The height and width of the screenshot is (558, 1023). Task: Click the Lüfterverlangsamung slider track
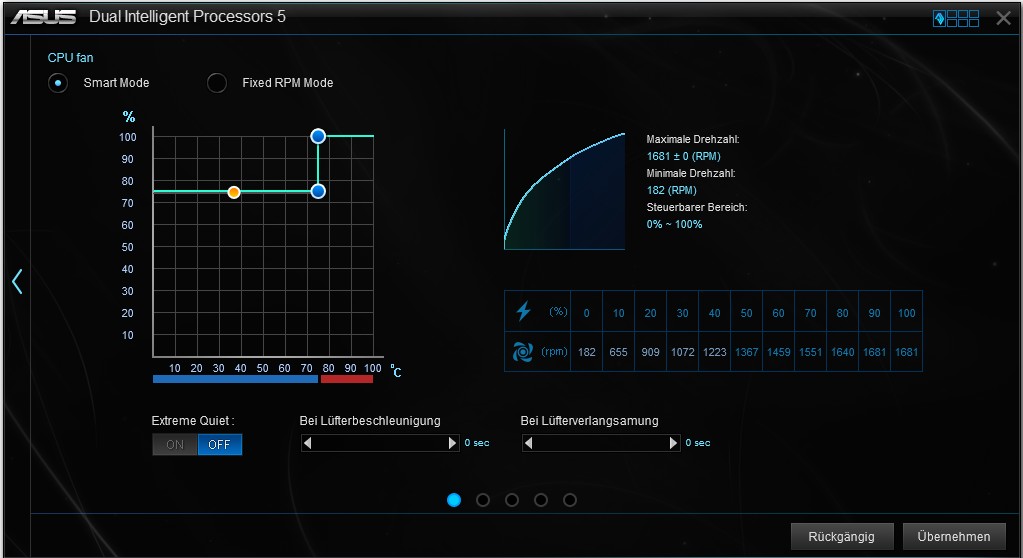point(601,443)
